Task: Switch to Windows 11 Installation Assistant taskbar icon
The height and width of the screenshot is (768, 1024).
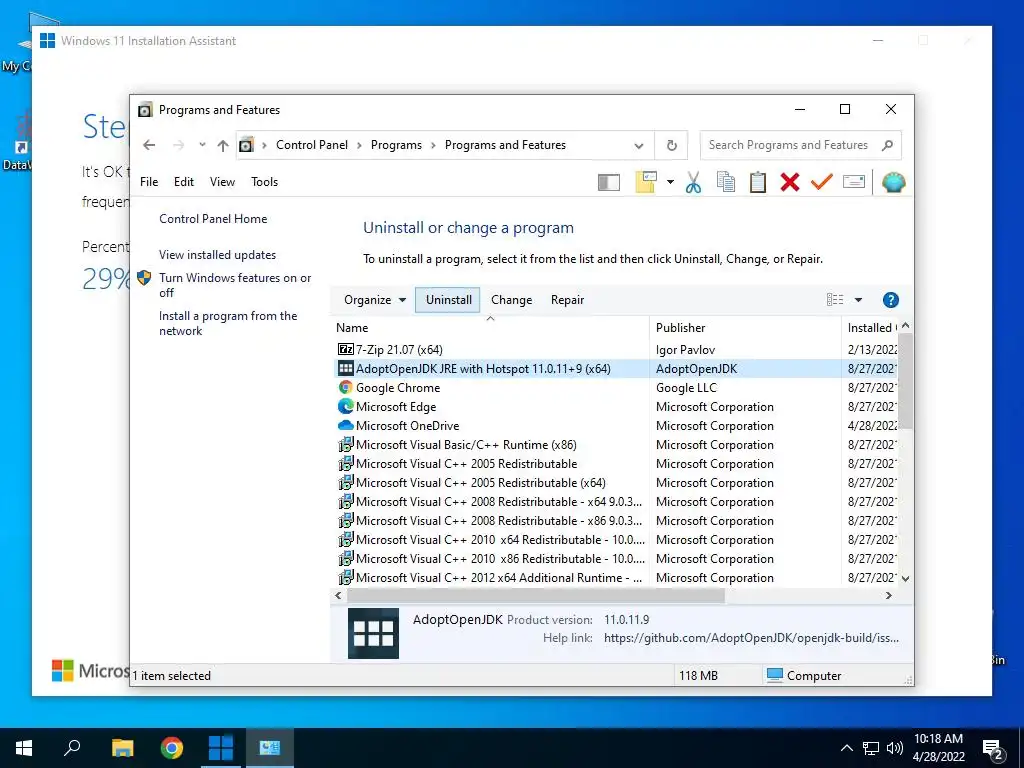Action: pos(221,748)
